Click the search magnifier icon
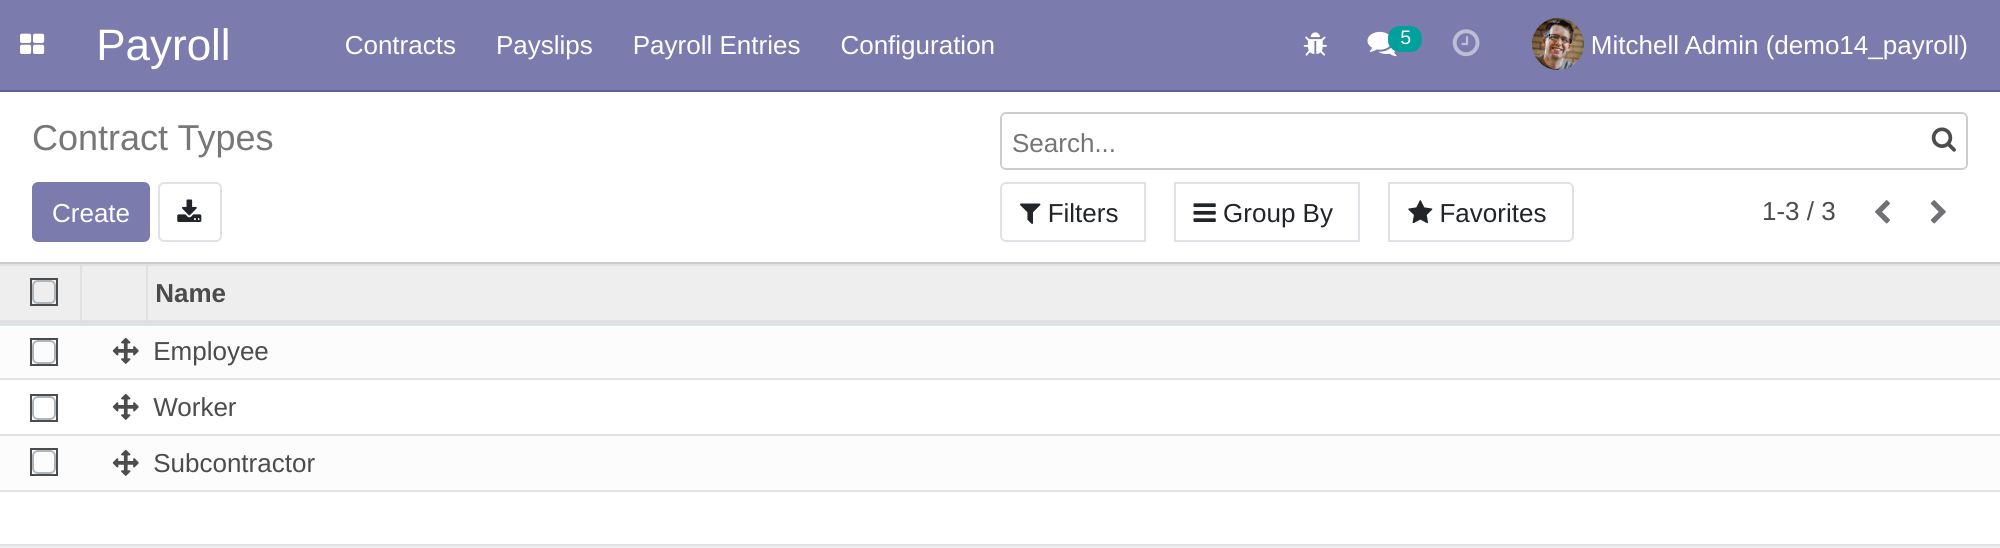The image size is (2000, 548). 1943,141
